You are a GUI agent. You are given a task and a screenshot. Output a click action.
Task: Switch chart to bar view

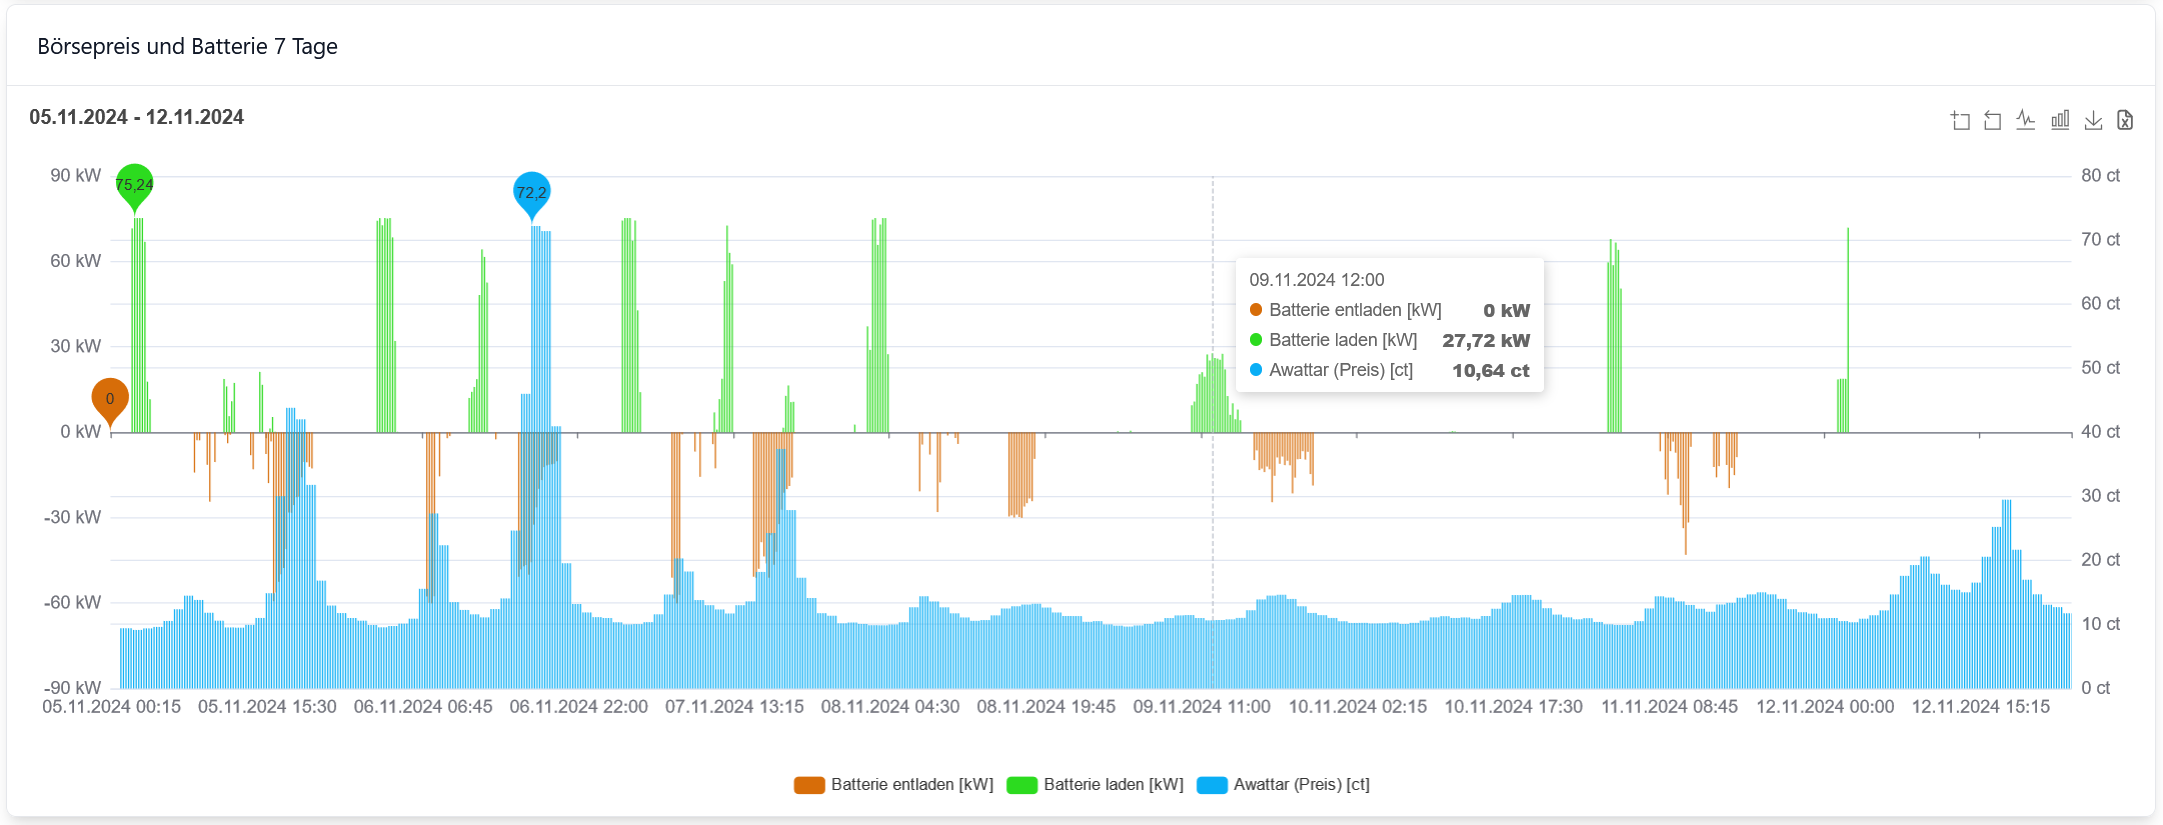tap(2060, 120)
